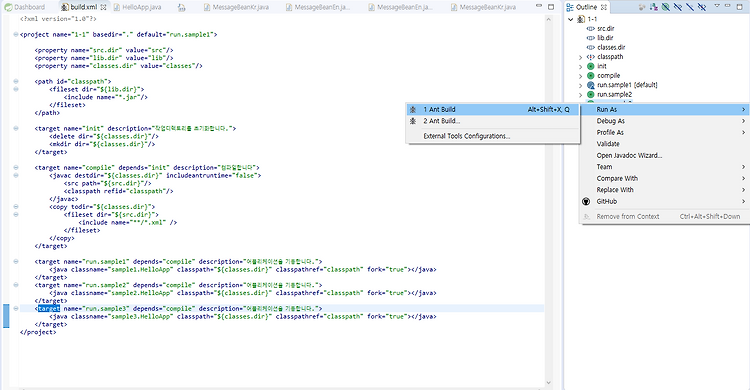The image size is (750, 390).
Task: Collapse the compile target fold marker
Action: click(x=16, y=167)
